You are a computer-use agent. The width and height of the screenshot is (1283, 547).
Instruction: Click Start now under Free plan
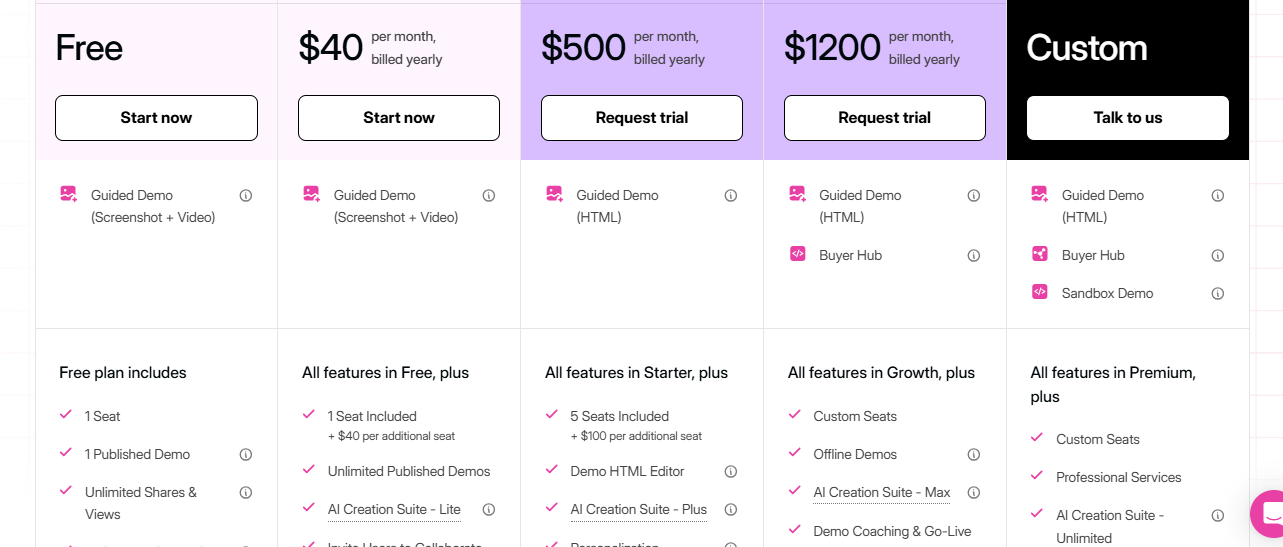point(156,118)
